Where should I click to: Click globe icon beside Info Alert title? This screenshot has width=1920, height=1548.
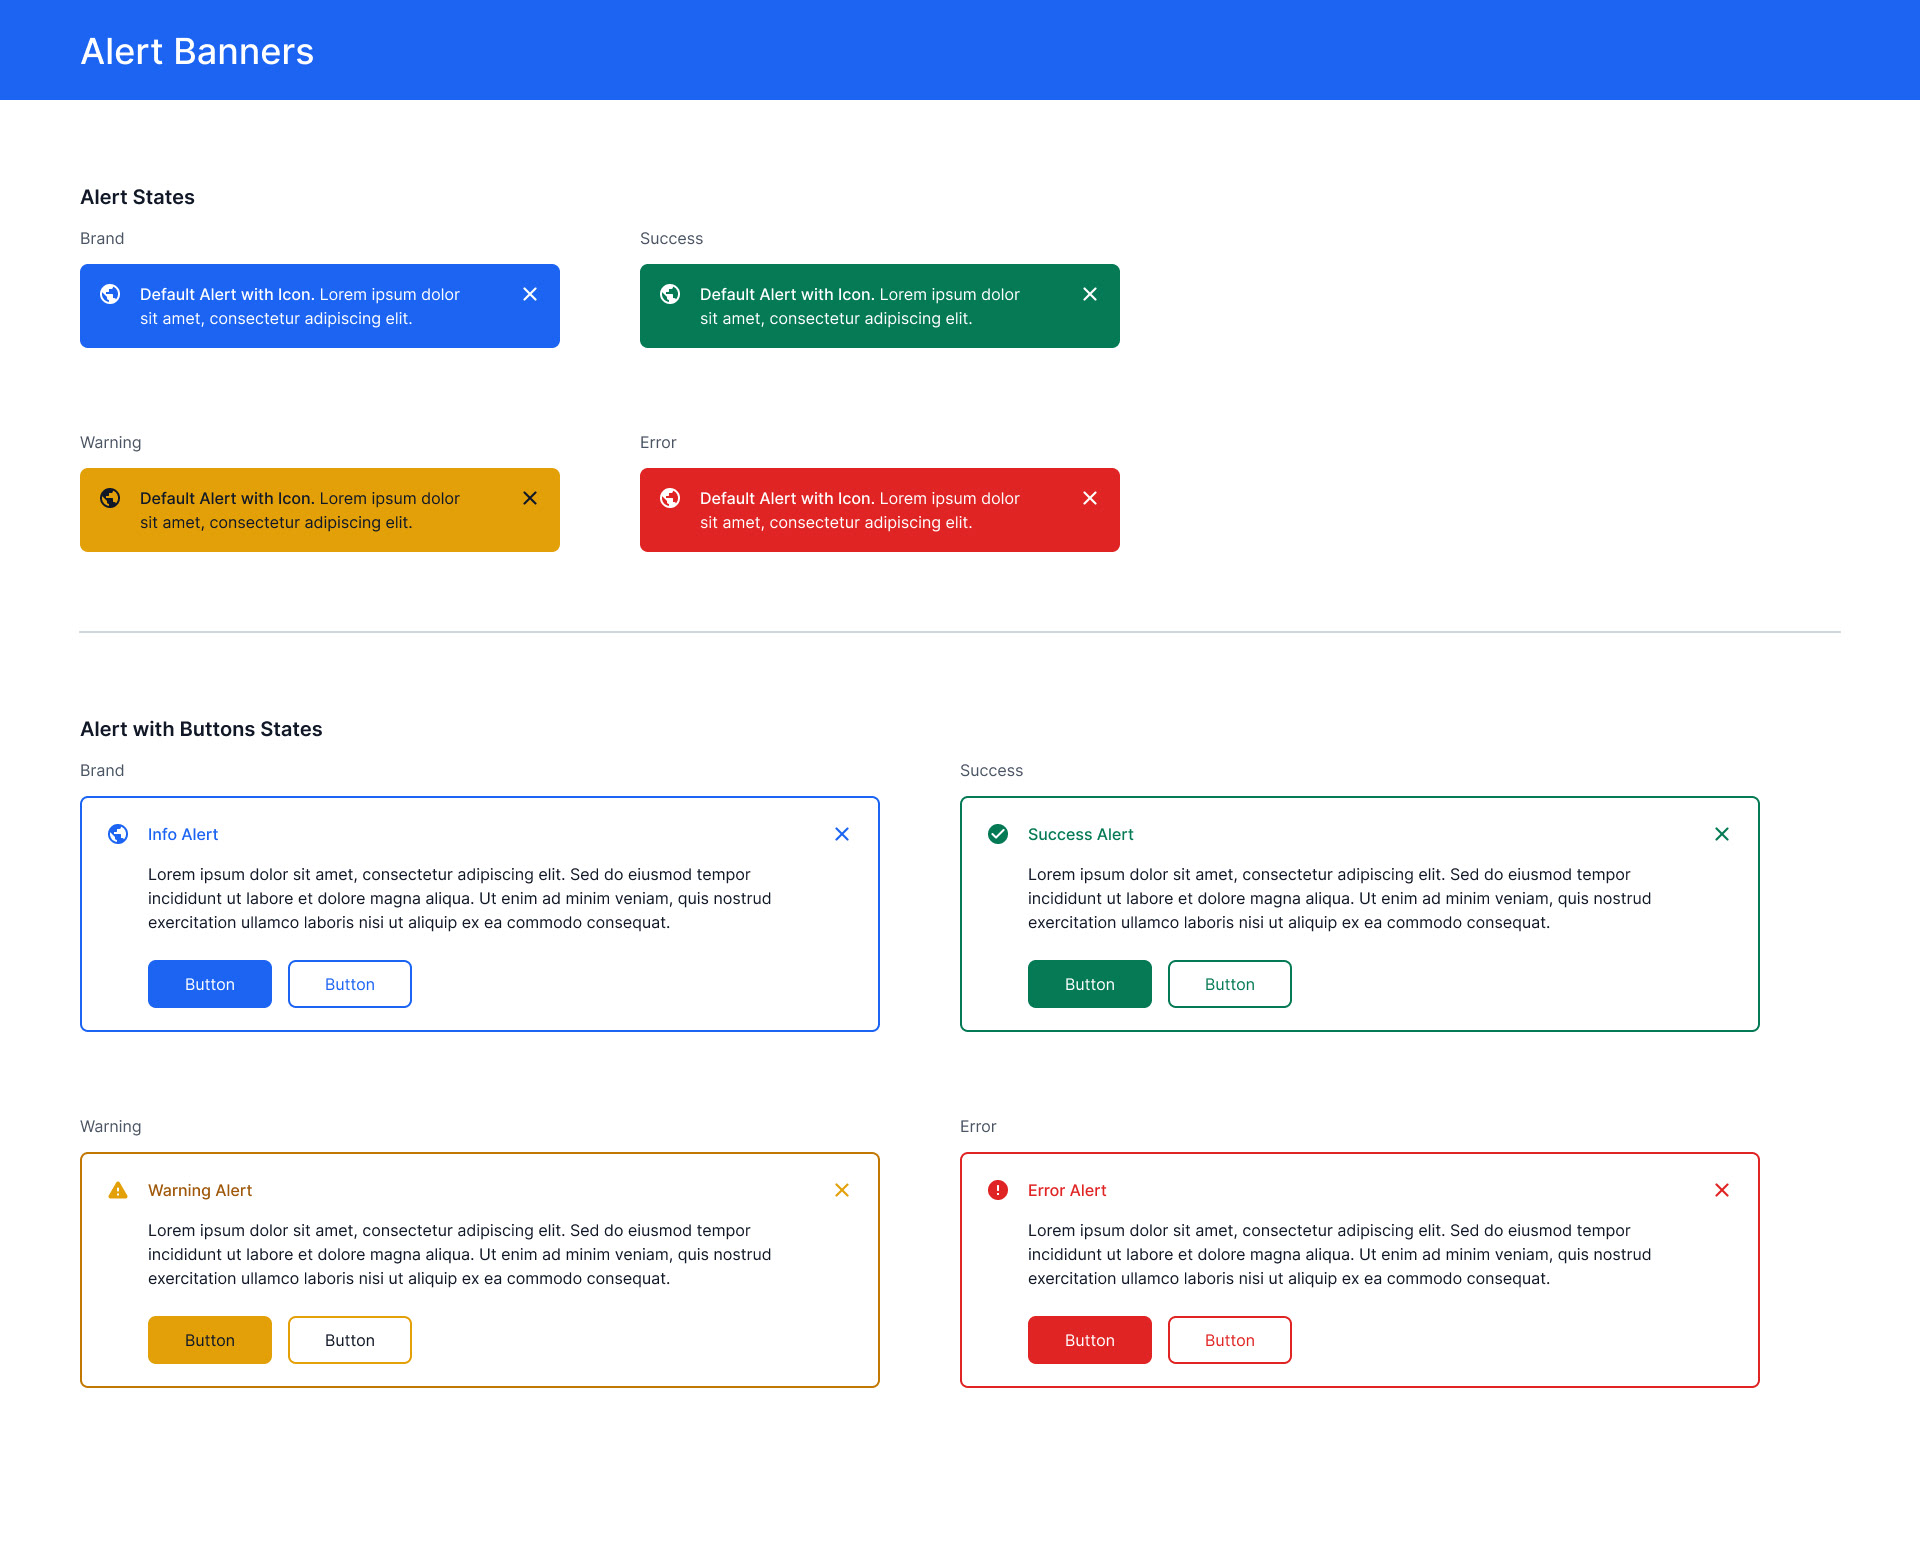pos(118,834)
